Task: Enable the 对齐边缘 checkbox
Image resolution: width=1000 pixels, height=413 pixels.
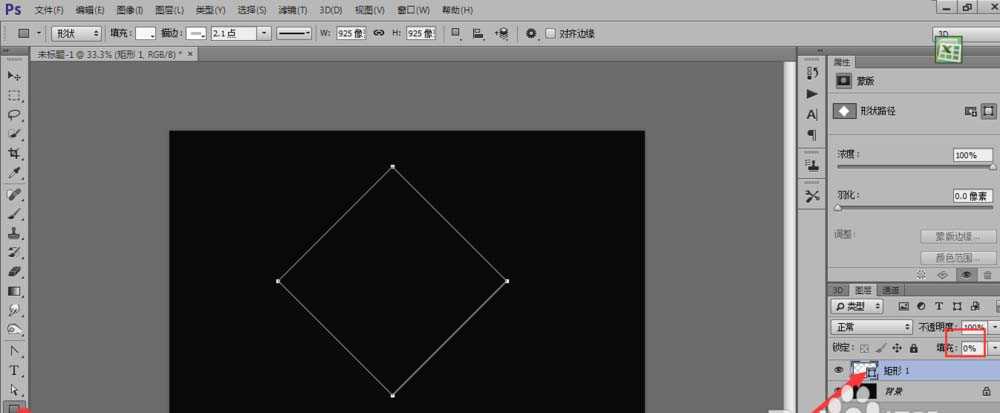Action: [551, 33]
